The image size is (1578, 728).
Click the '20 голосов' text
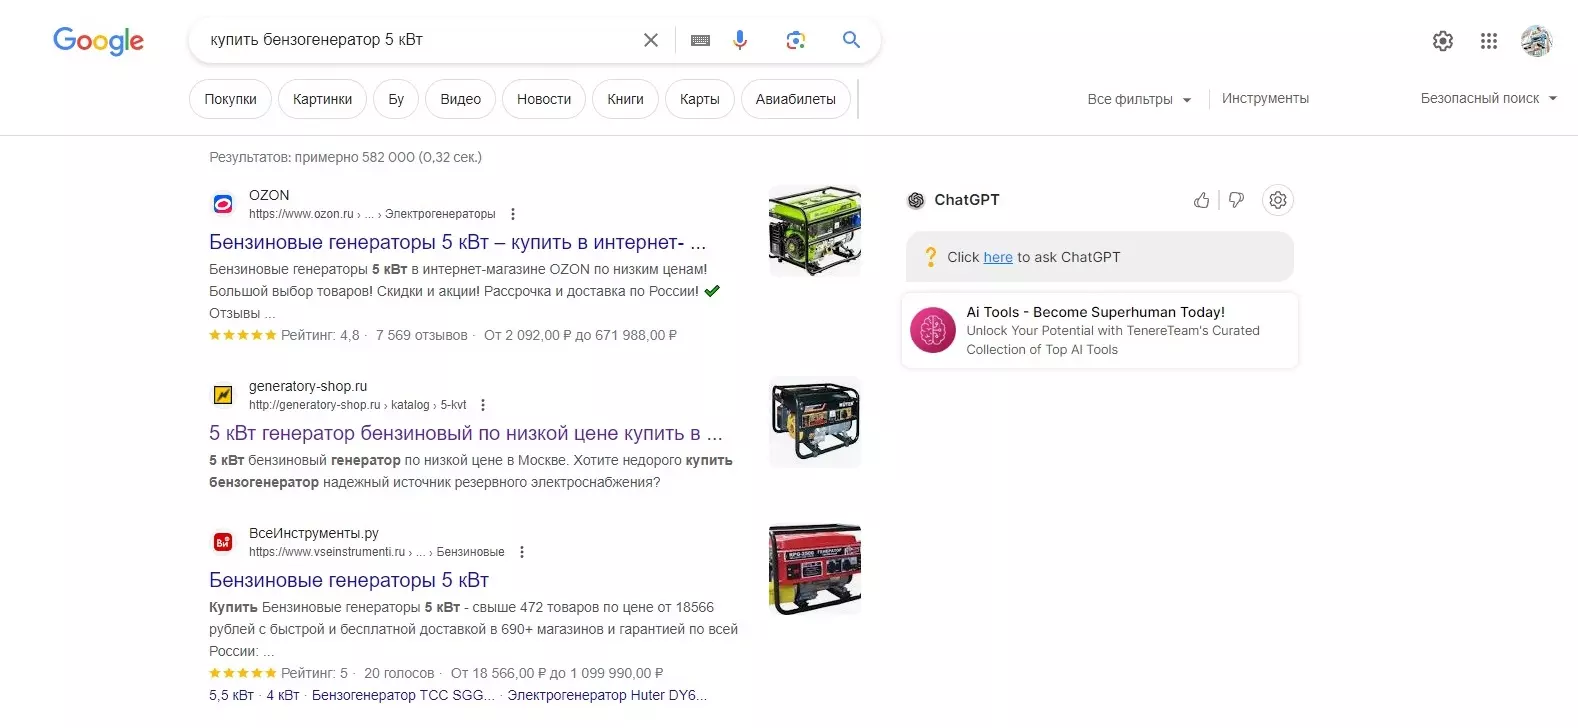click(x=399, y=673)
